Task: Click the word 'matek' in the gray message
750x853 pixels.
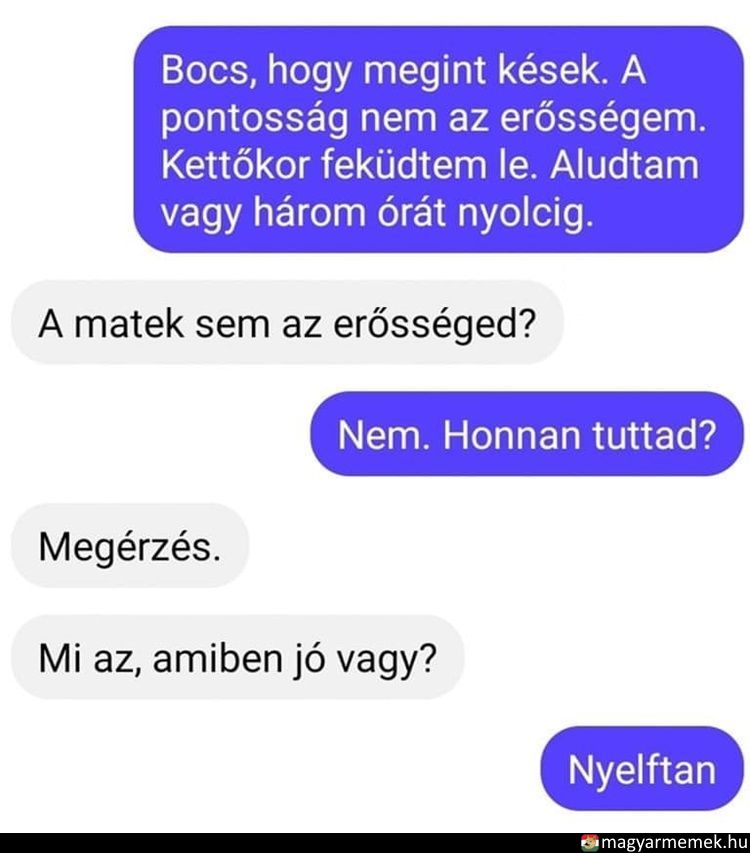Action: [129, 324]
